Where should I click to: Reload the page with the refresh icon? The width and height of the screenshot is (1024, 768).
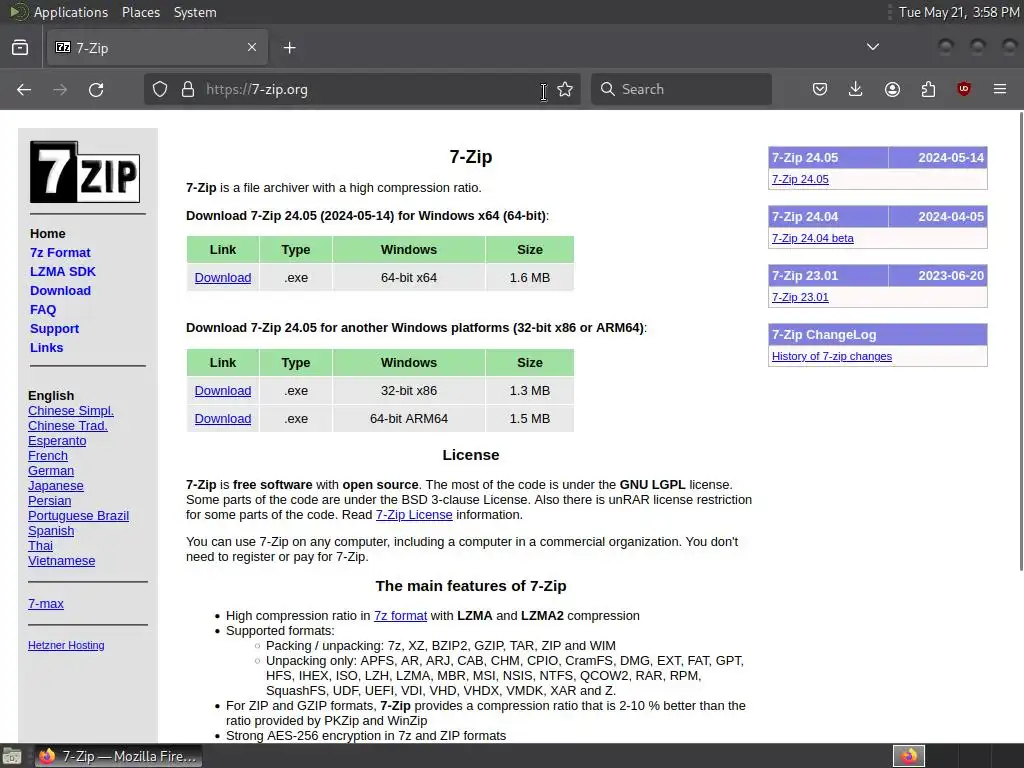[x=96, y=89]
